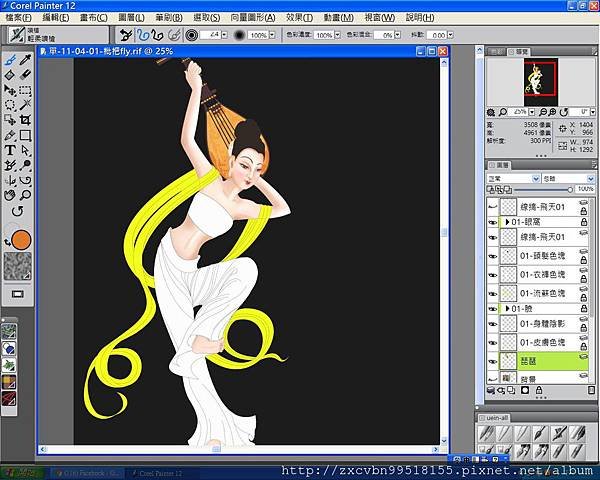600x480 pixels.
Task: Click the Navigator canvas thumbnail
Action: [x=541, y=82]
